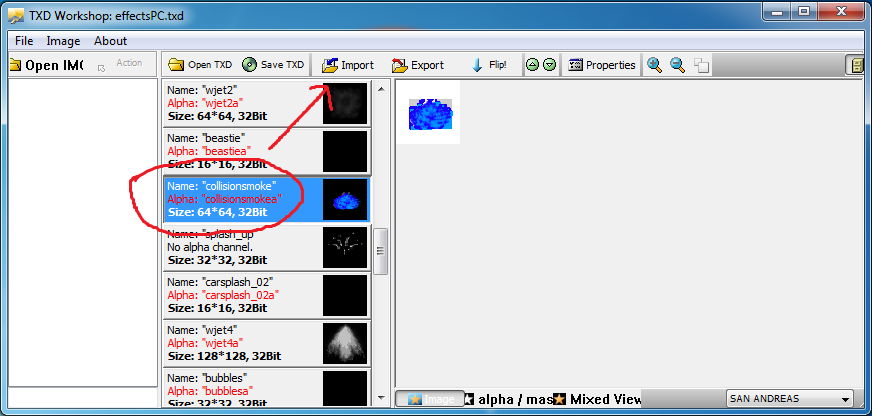
Task: Select the splash_up texture entry
Action: pos(267,247)
